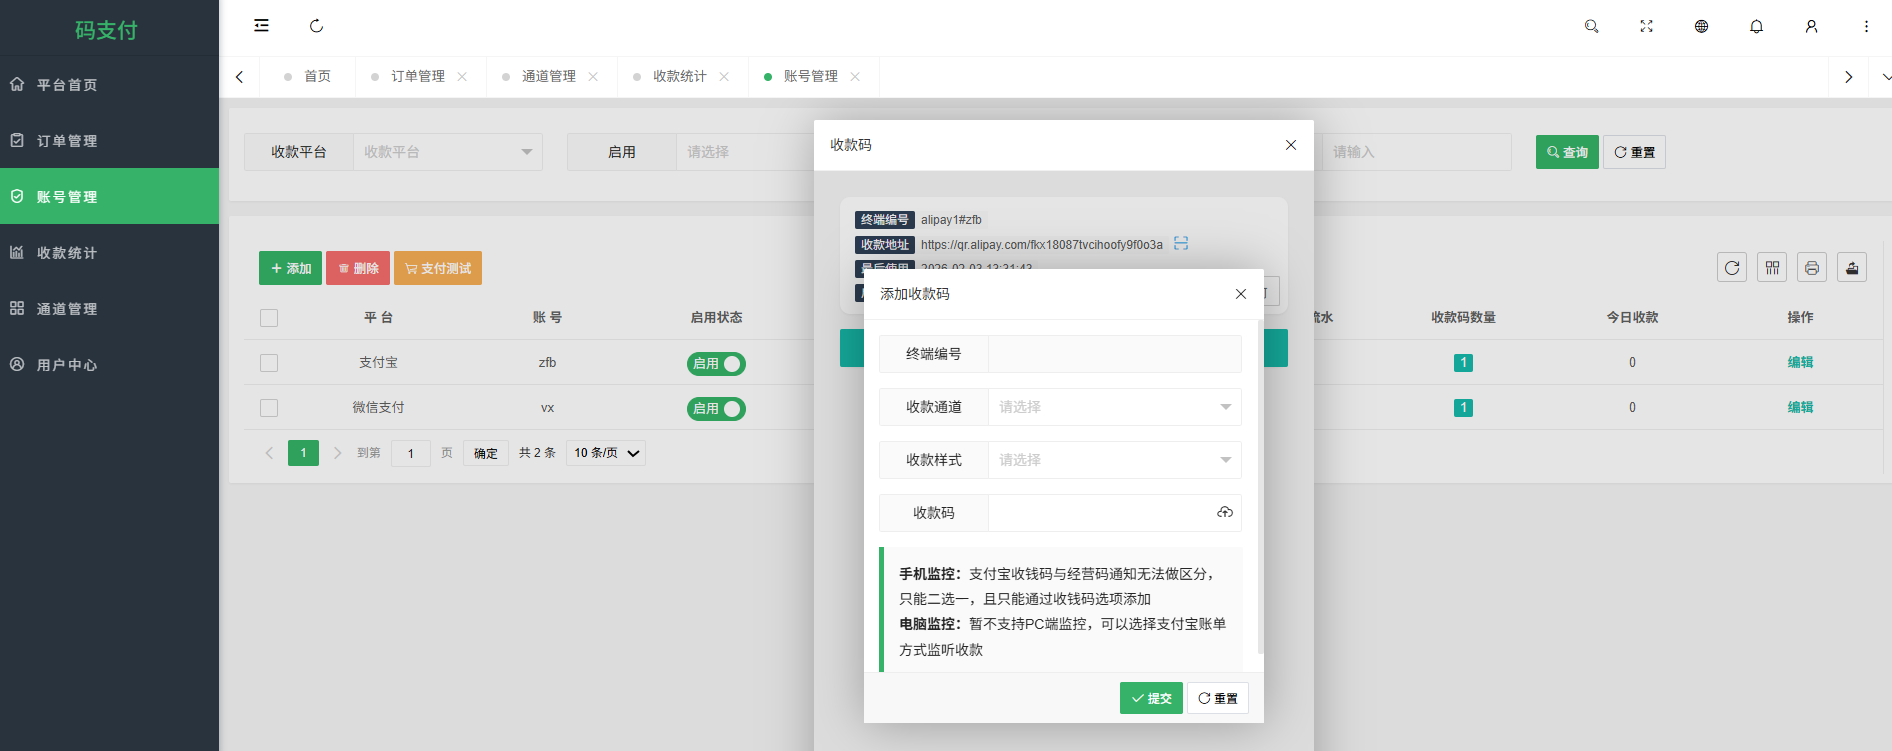
Task: Tick the checkbox for the 支付宝 row
Action: [x=269, y=363]
